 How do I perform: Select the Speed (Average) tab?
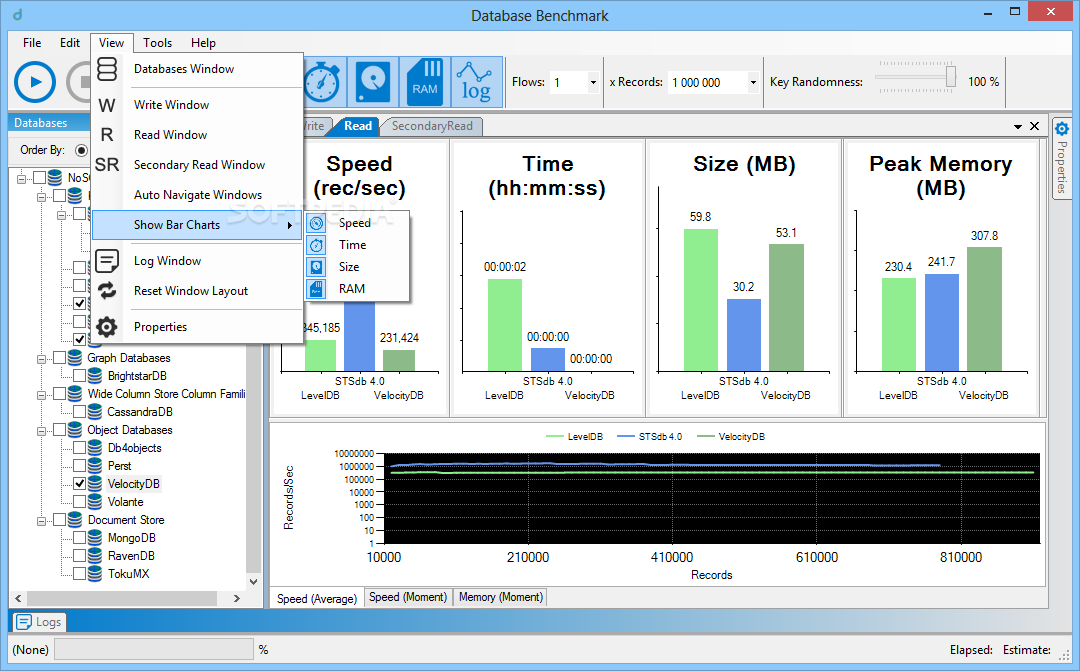click(317, 599)
